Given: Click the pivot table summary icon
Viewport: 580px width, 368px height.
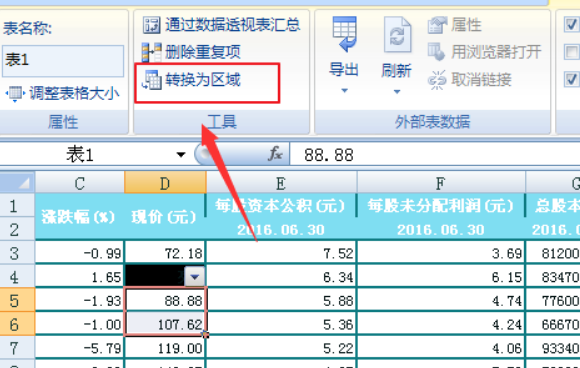Looking at the screenshot, I should (152, 25).
